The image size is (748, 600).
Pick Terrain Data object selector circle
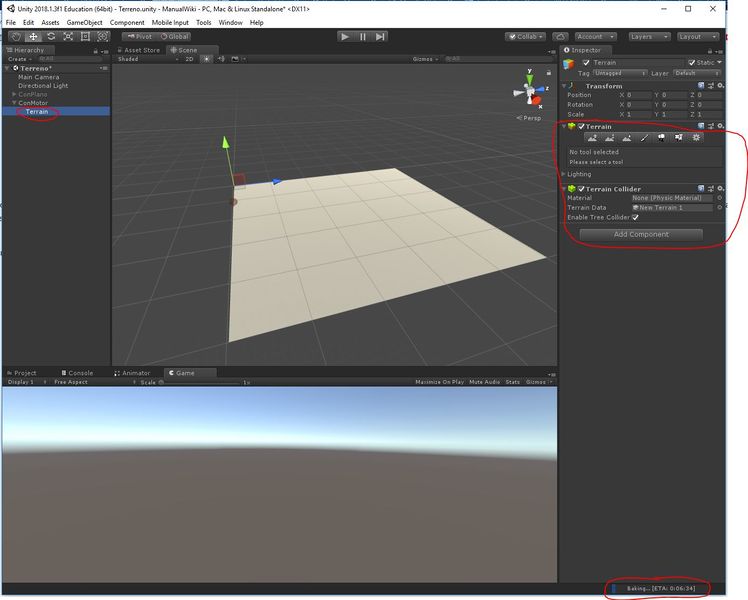coord(719,207)
